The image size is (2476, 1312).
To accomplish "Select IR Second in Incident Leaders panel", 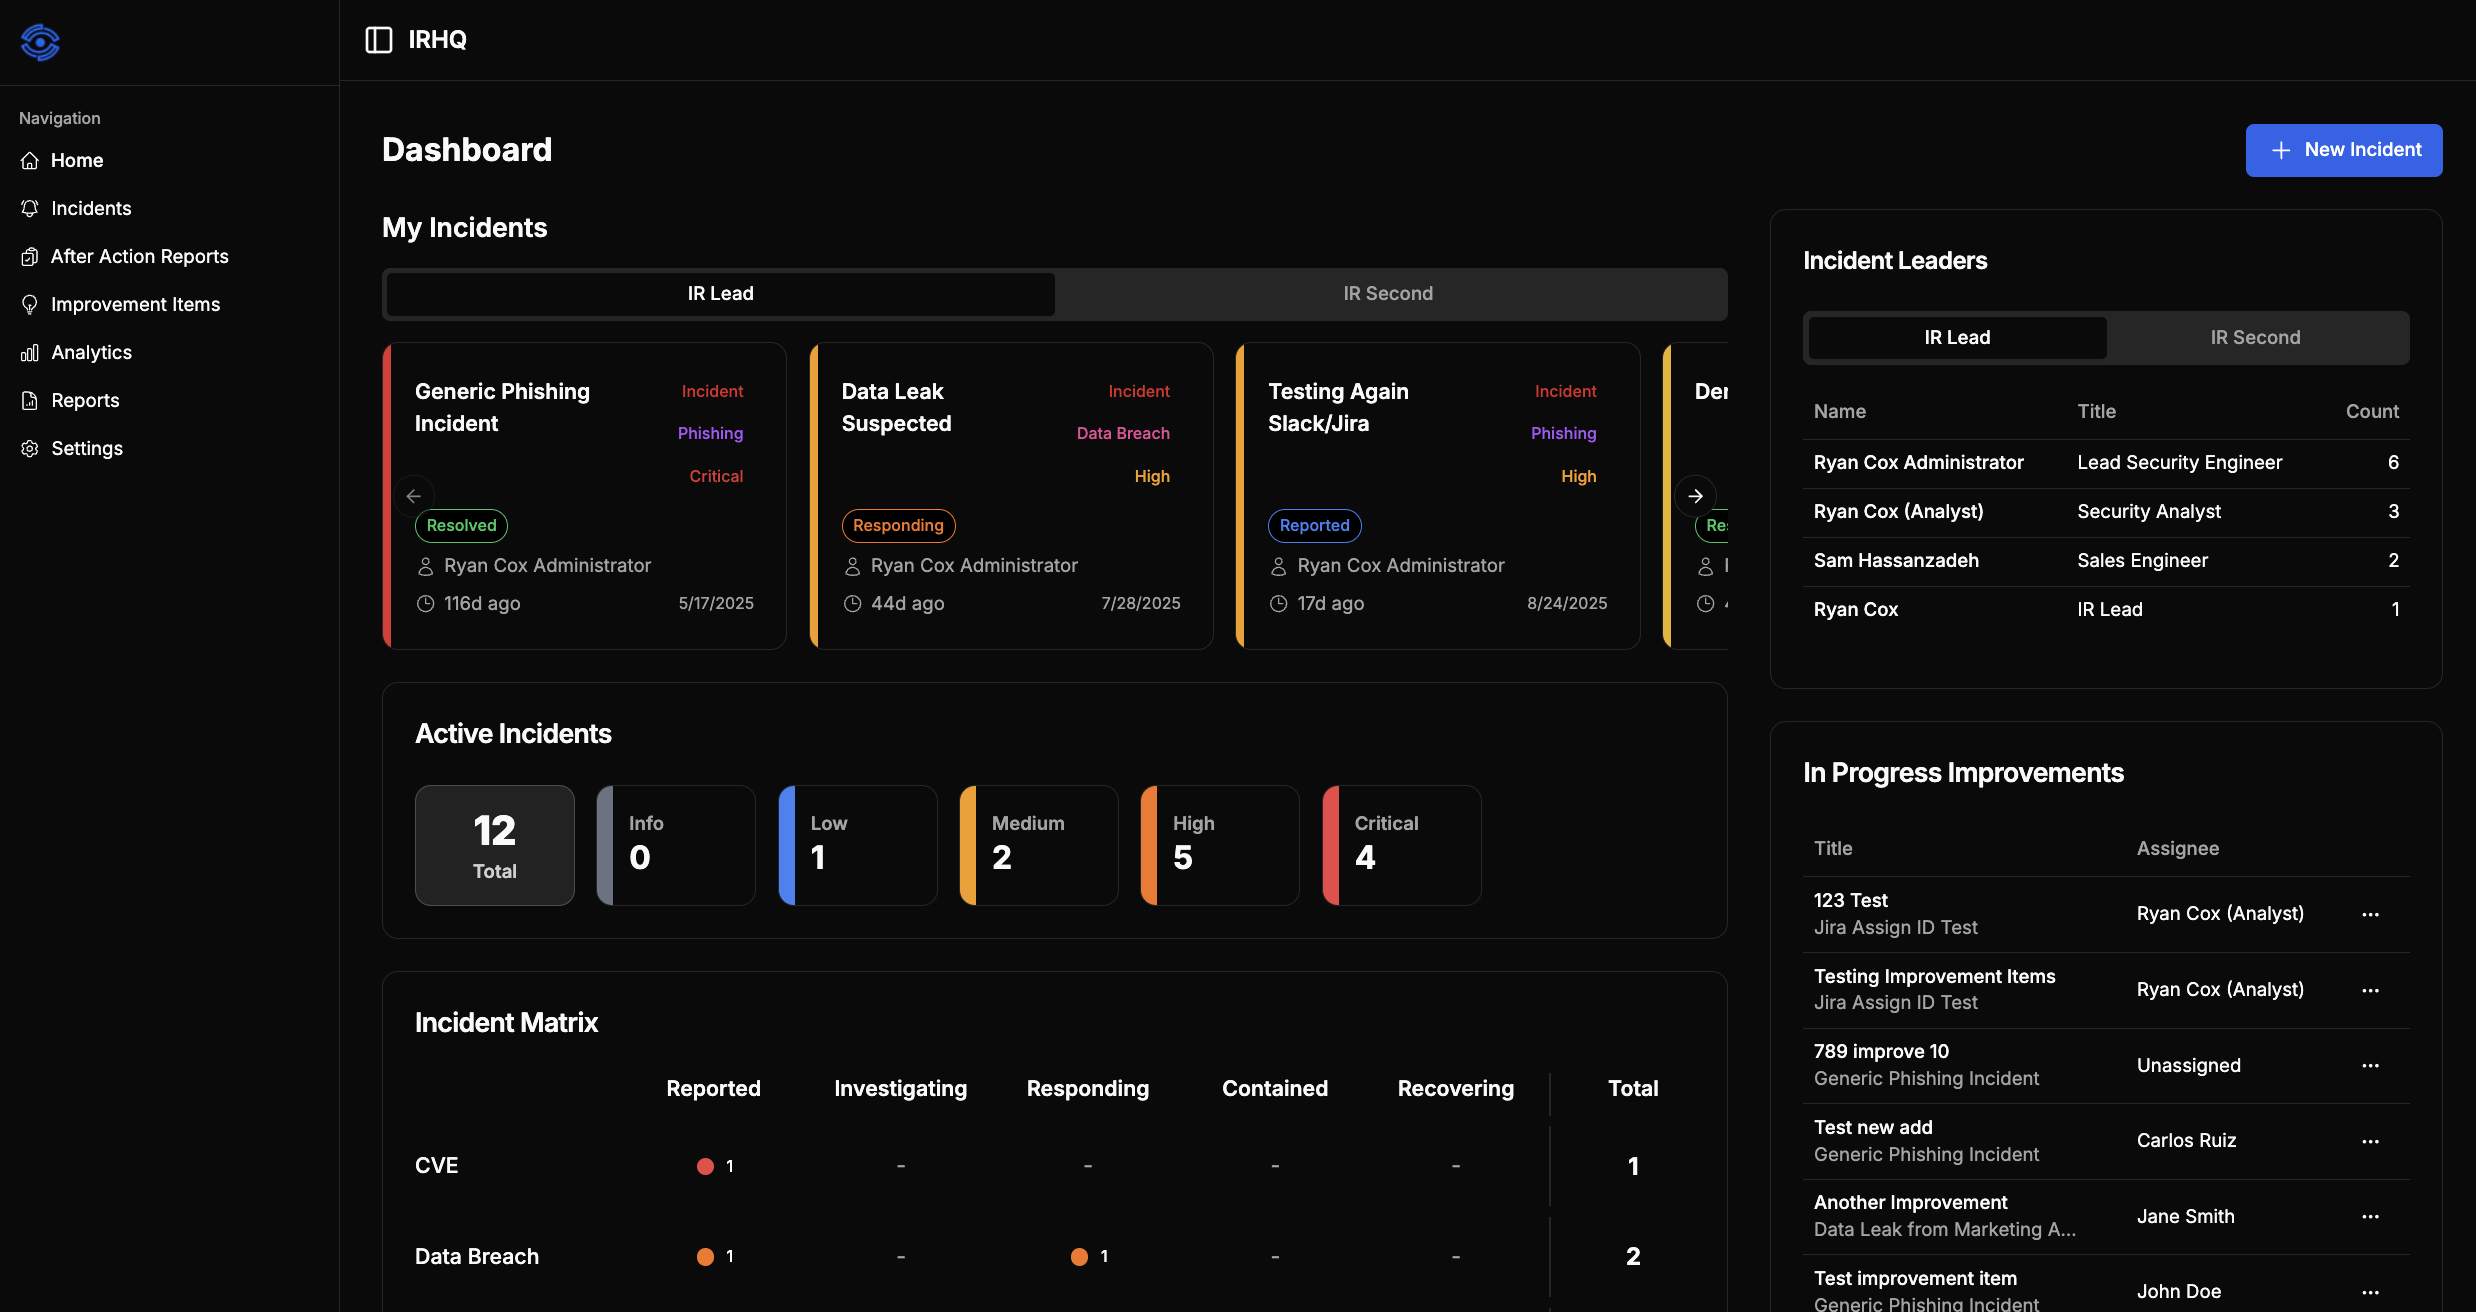I will 2255,337.
